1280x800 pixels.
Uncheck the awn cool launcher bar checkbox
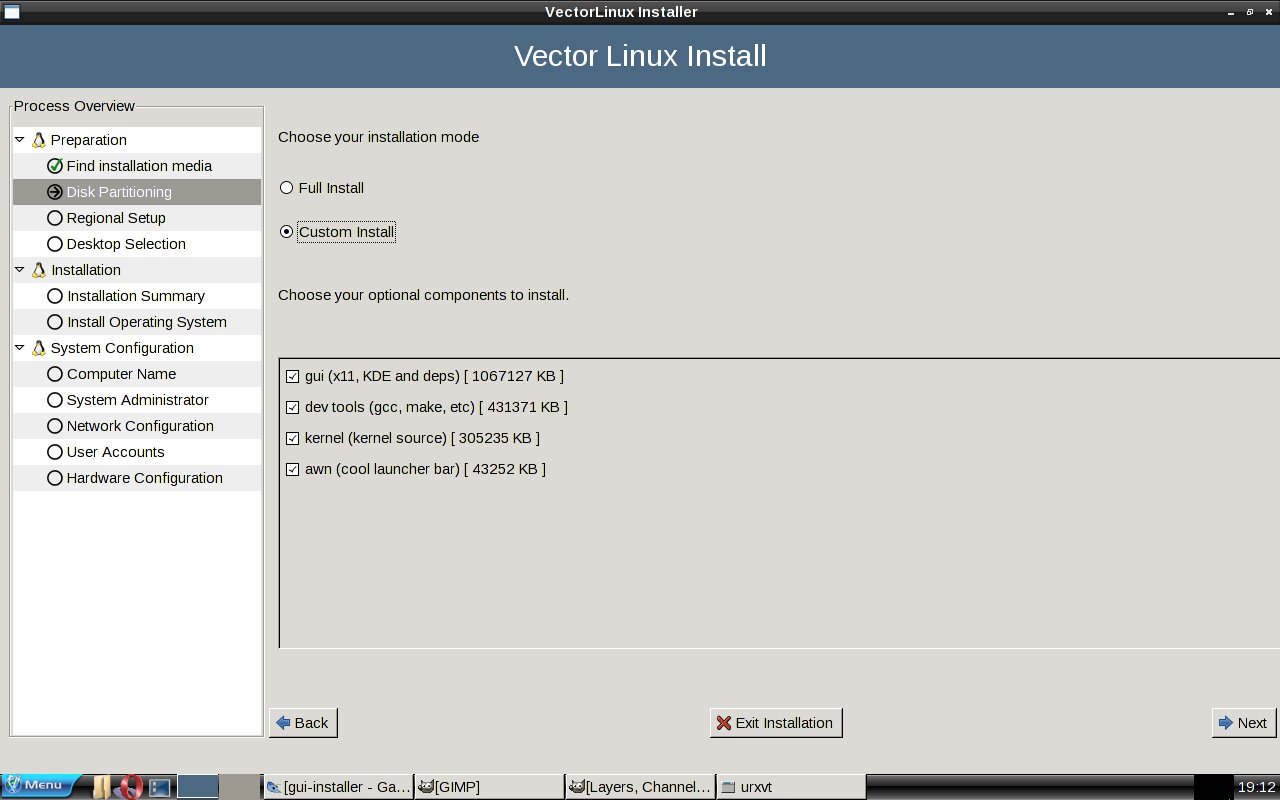pos(293,470)
